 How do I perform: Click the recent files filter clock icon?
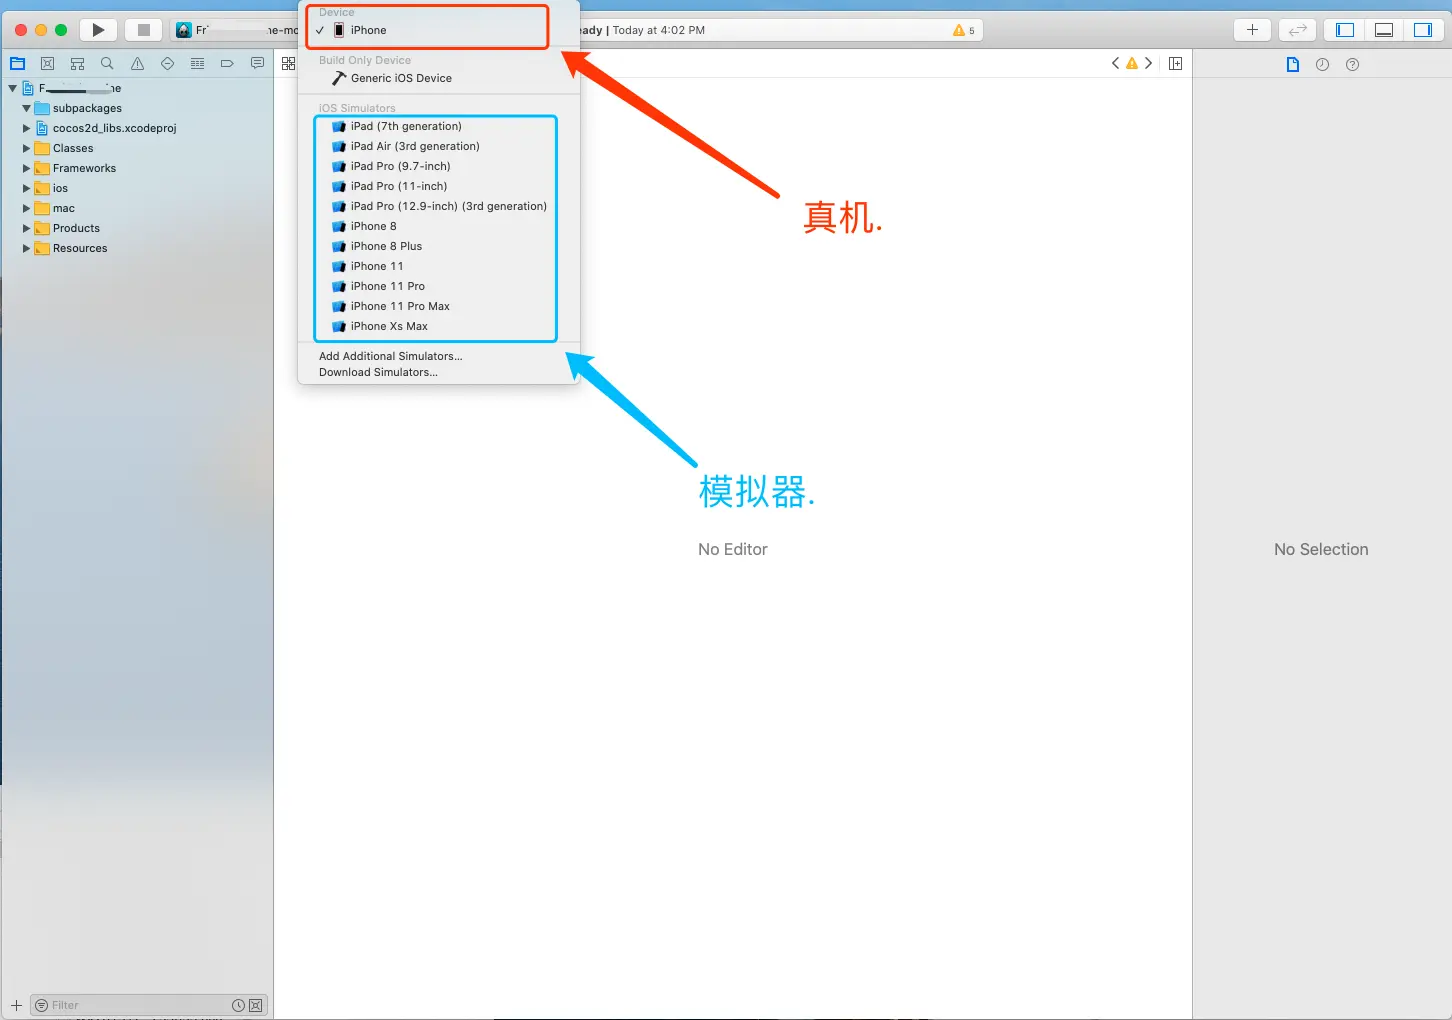238,1005
